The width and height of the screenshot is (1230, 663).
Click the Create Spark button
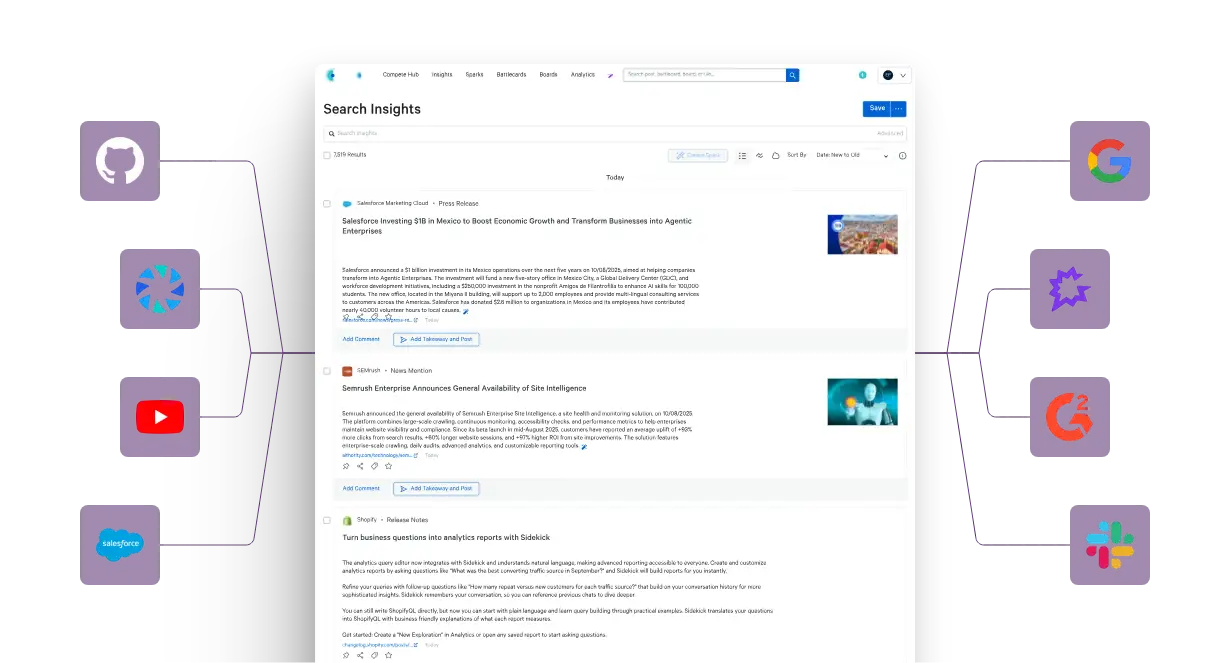(697, 156)
